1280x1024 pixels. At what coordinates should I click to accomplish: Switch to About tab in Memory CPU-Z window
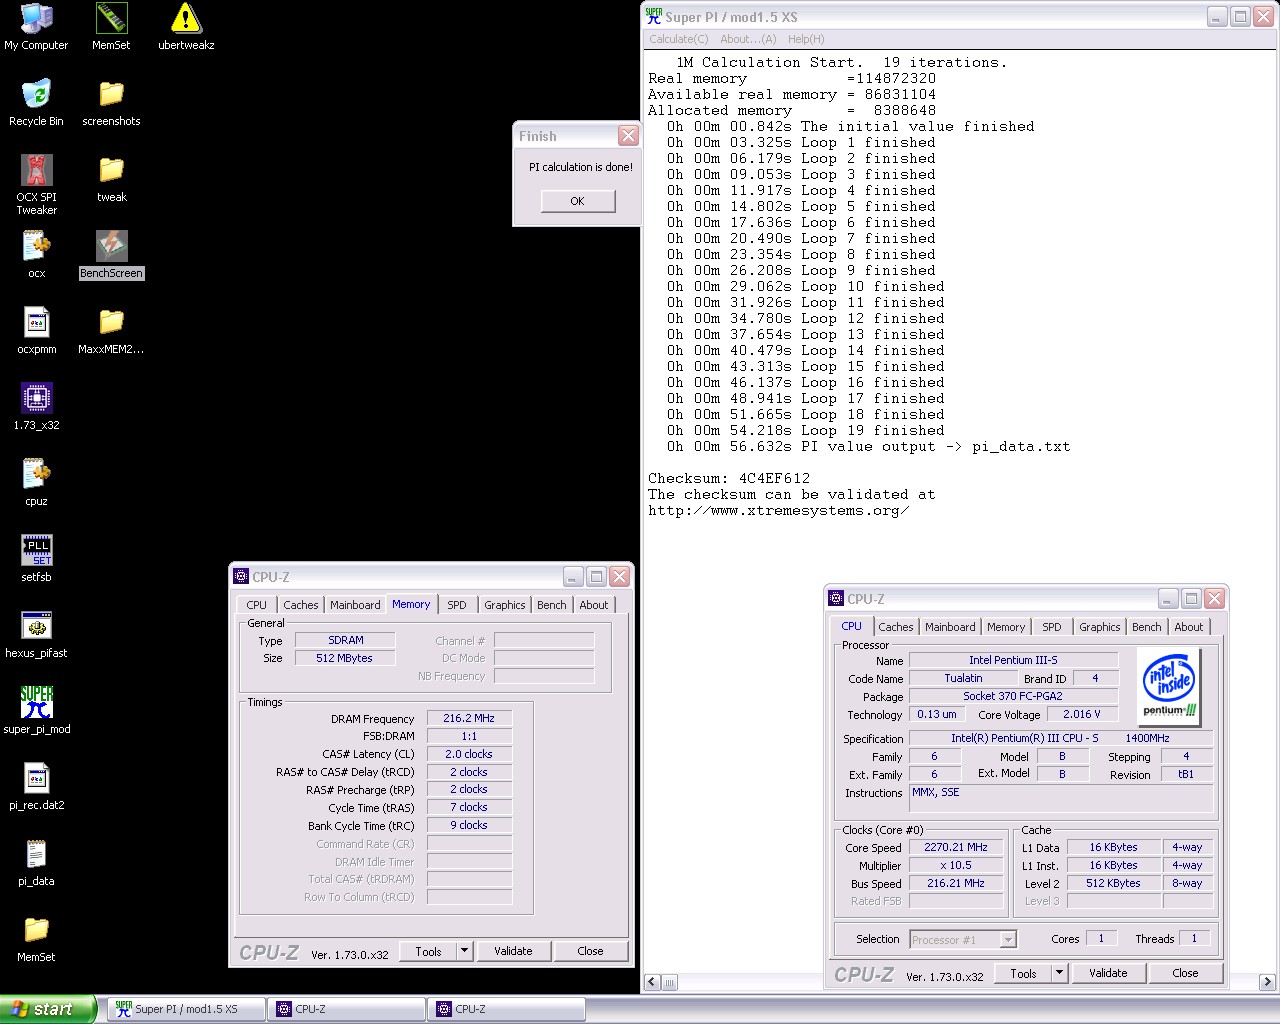(594, 605)
